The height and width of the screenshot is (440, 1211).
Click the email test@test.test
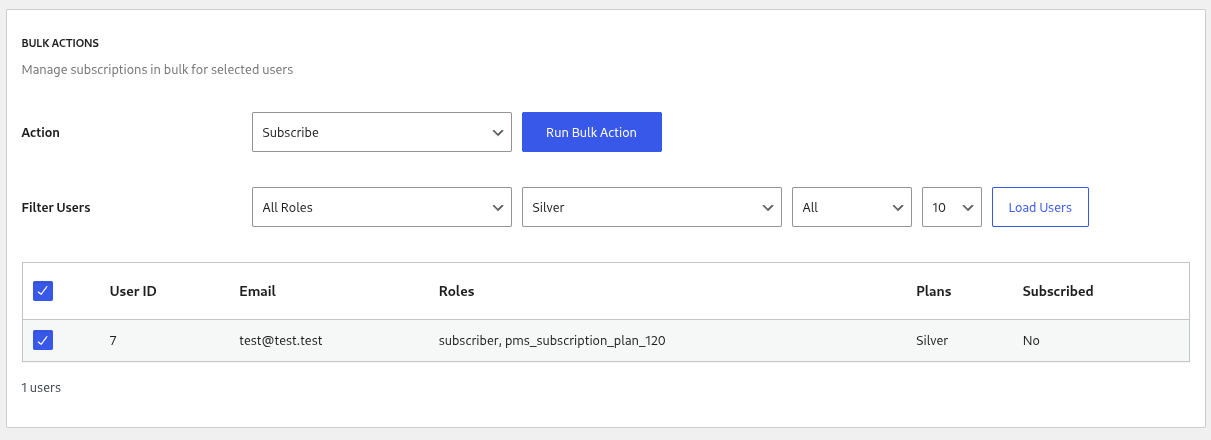click(281, 340)
